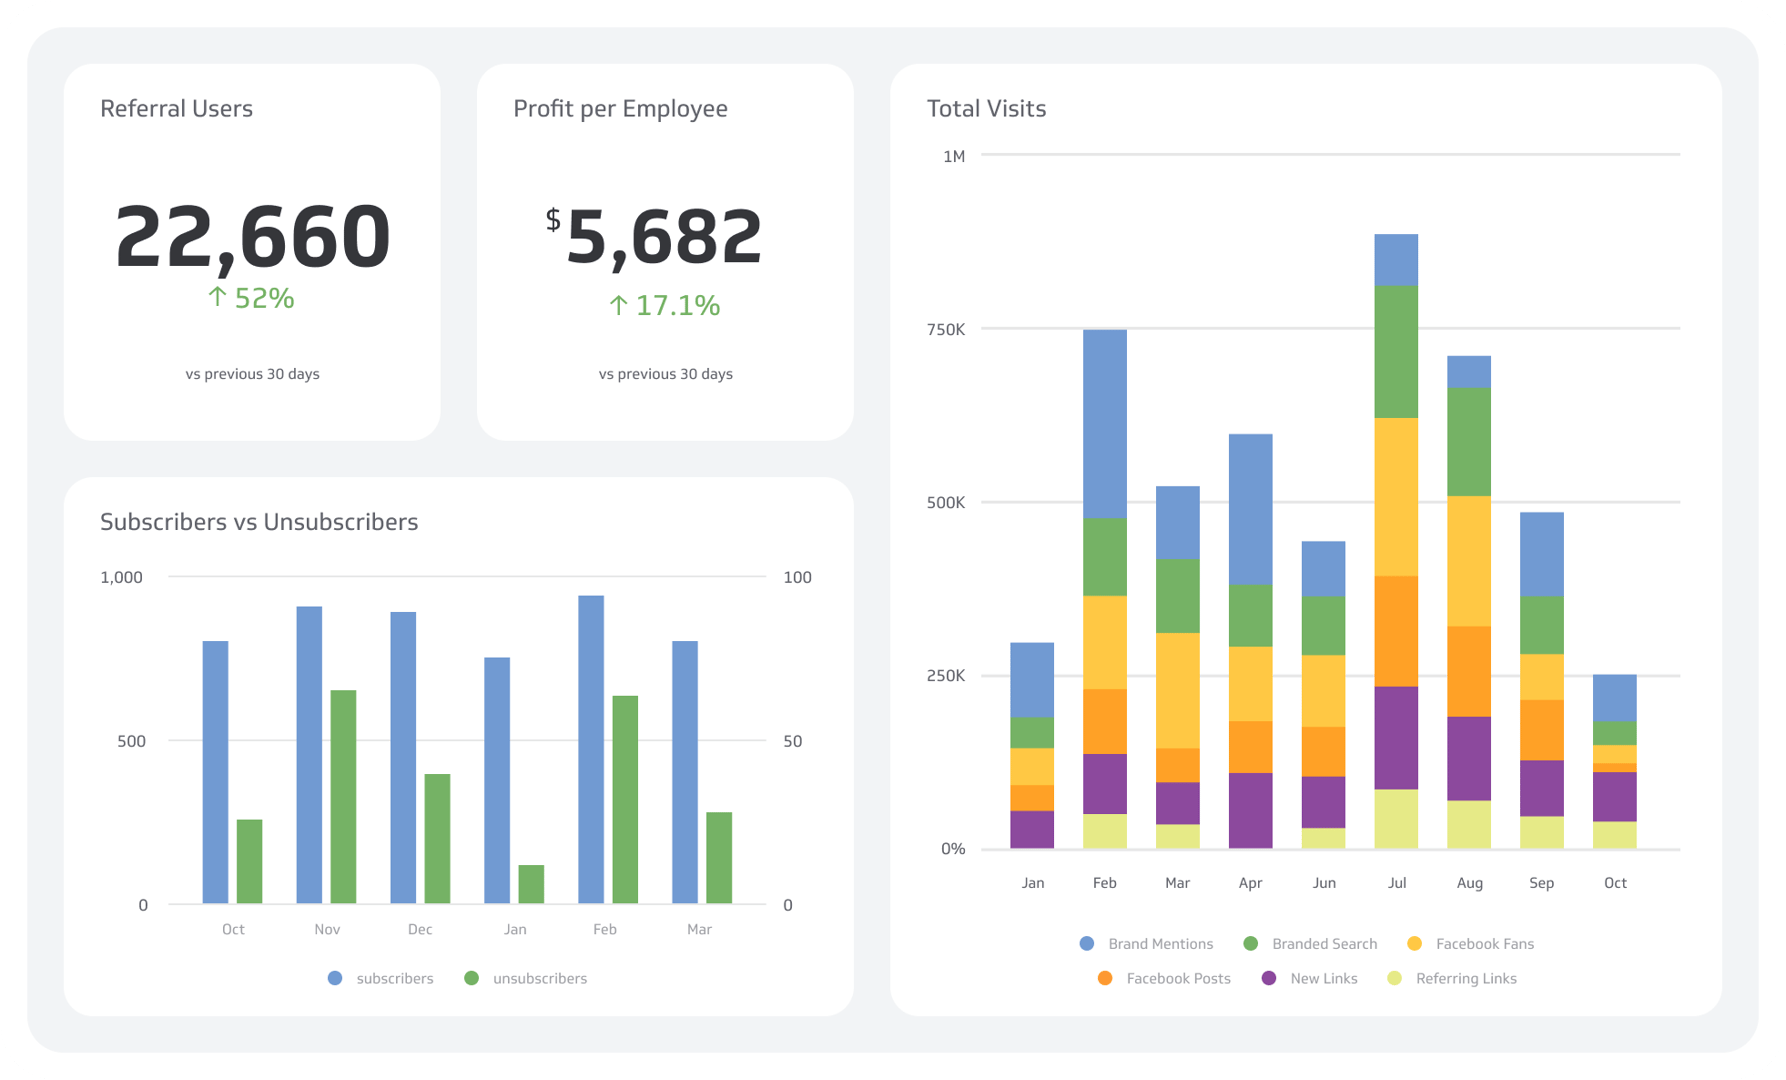Select Jul's yellow Facebook Fans bar segment
The width and height of the screenshot is (1786, 1080).
(1396, 497)
